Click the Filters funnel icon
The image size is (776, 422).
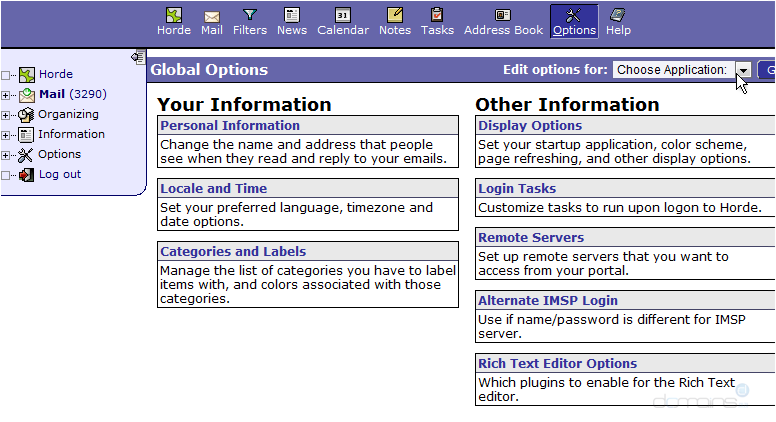250,15
